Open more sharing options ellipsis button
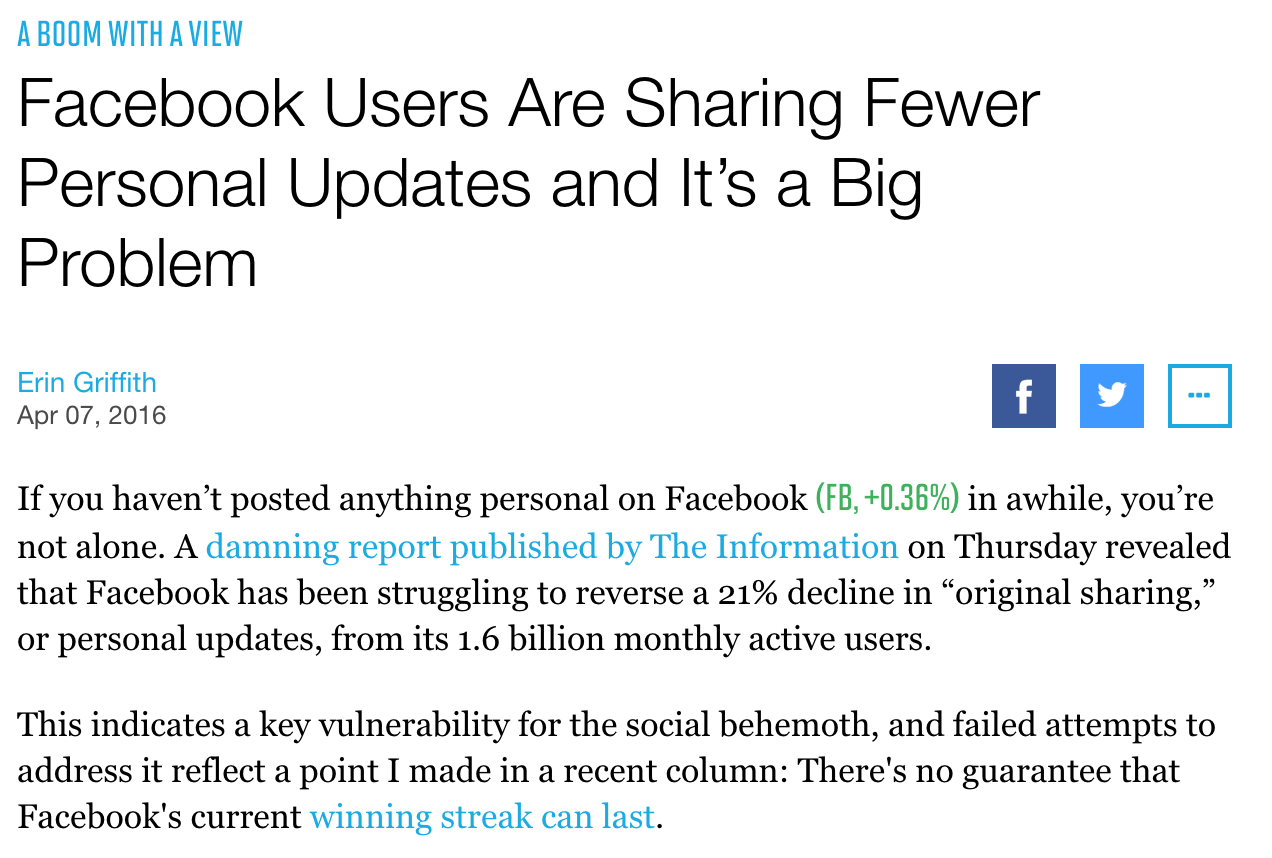Screen dimensions: 1272x858 click(1199, 396)
